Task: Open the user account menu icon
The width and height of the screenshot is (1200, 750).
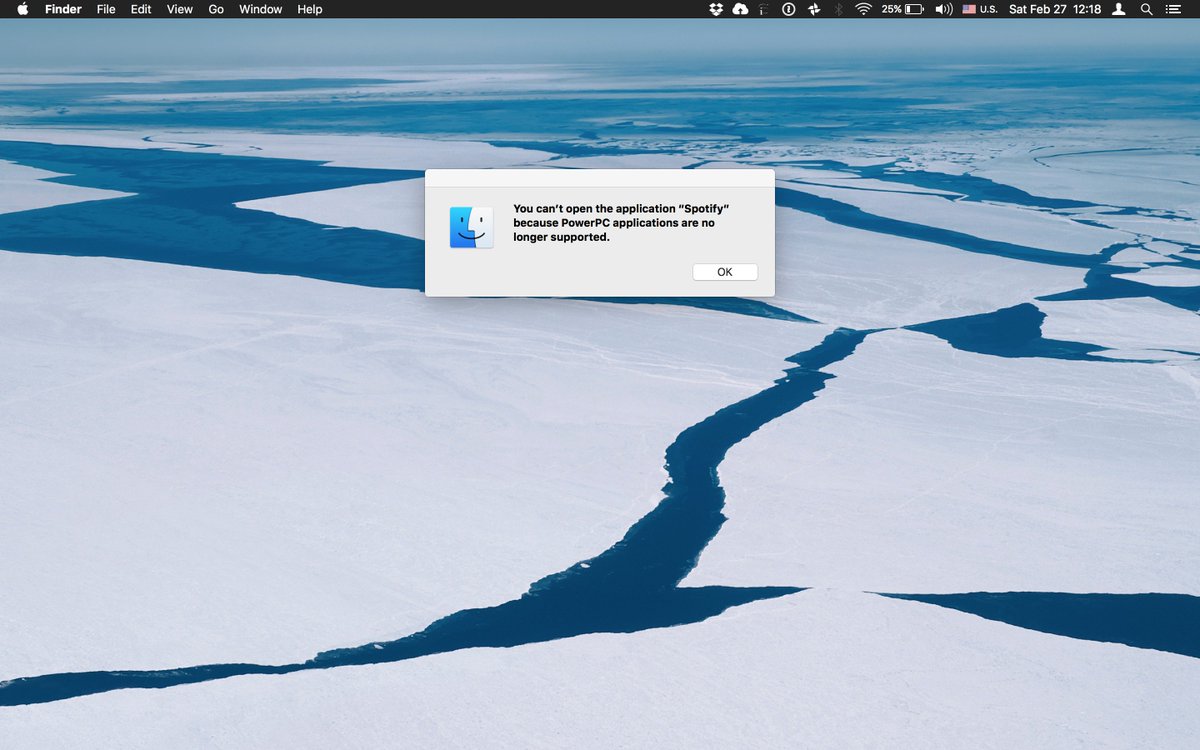Action: [1119, 9]
